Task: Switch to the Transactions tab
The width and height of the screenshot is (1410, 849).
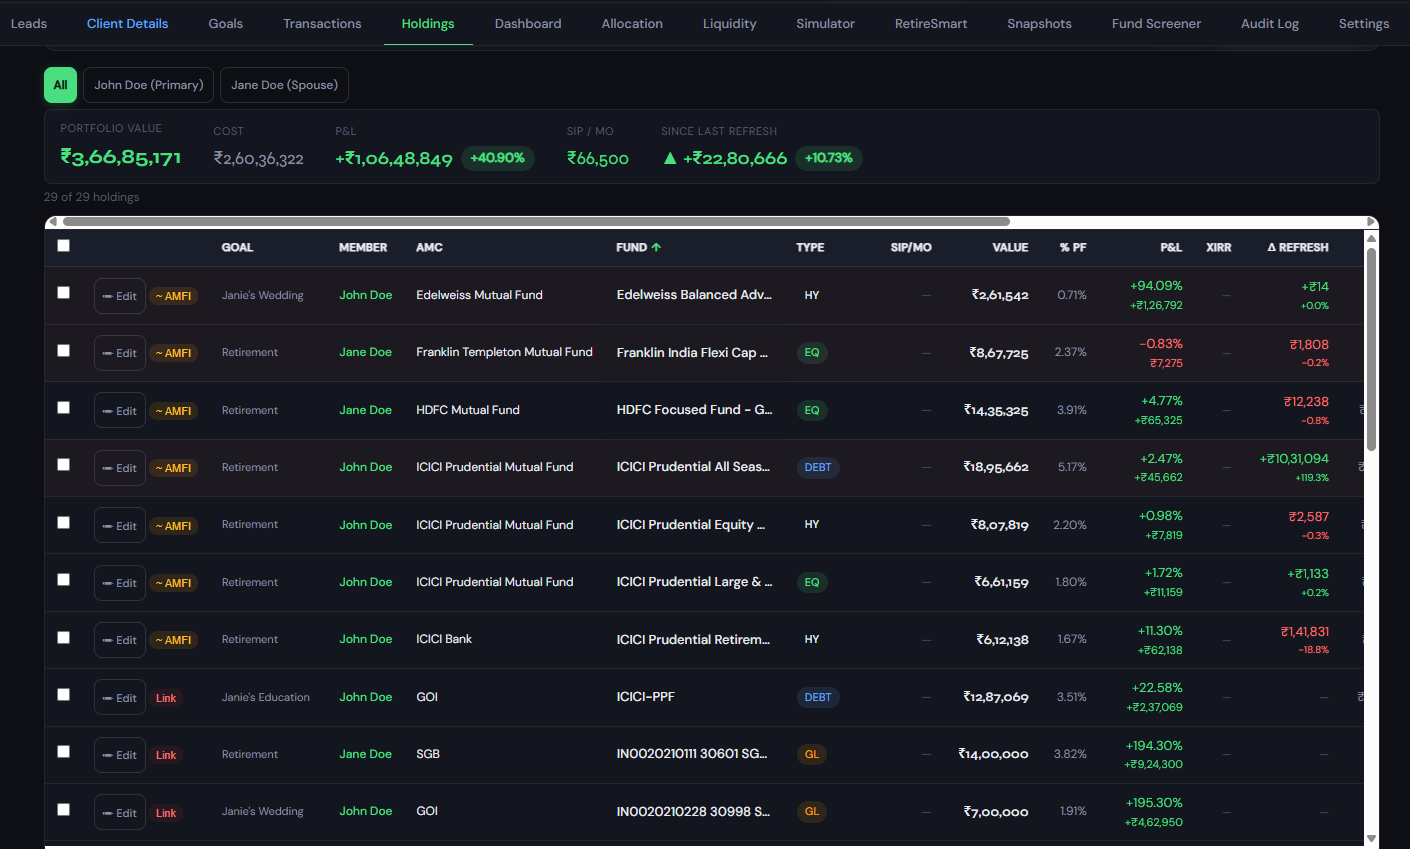Action: click(x=322, y=23)
